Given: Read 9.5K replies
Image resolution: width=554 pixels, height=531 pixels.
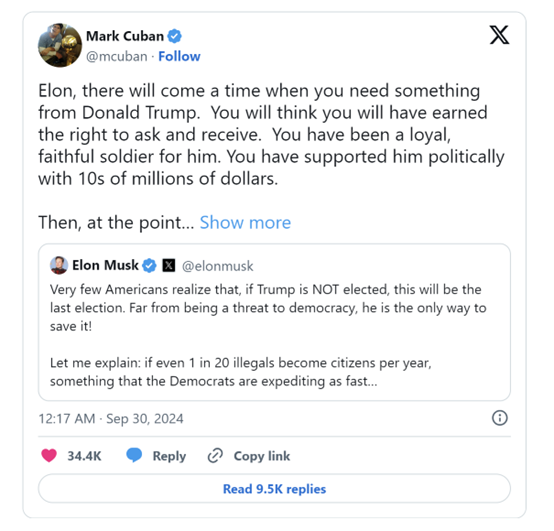Looking at the screenshot, I should 274,489.
